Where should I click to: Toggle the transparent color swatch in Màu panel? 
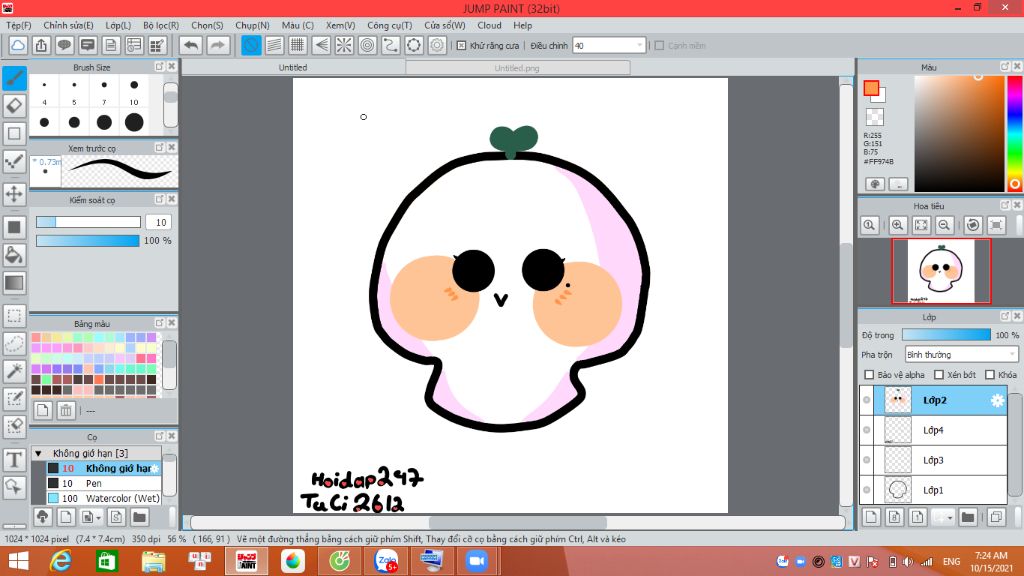[x=874, y=117]
